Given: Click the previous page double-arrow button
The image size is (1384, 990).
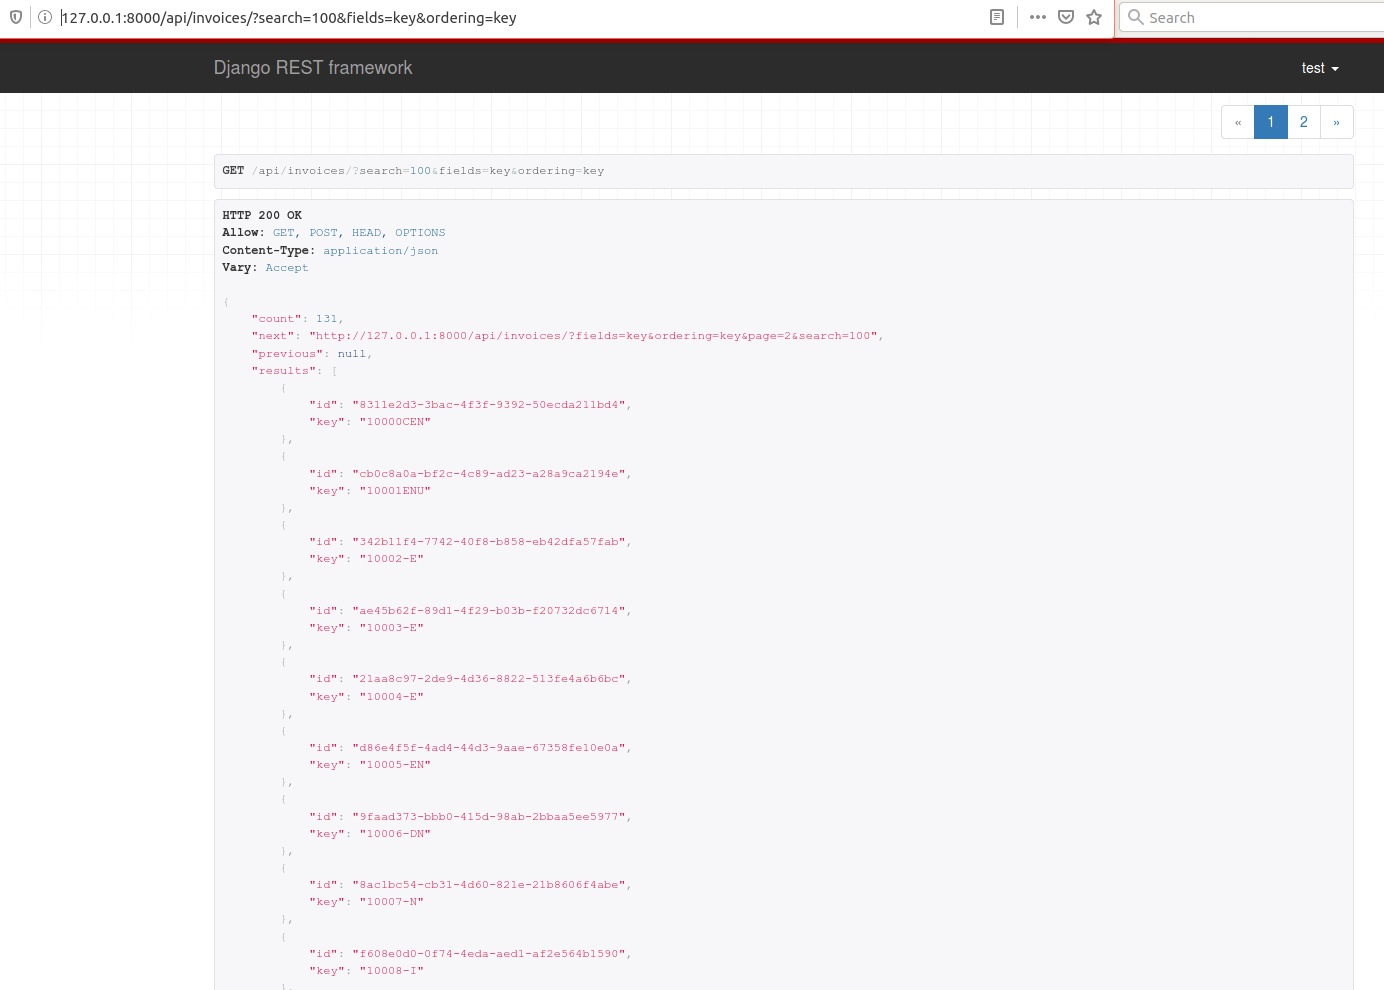Looking at the screenshot, I should 1238,122.
